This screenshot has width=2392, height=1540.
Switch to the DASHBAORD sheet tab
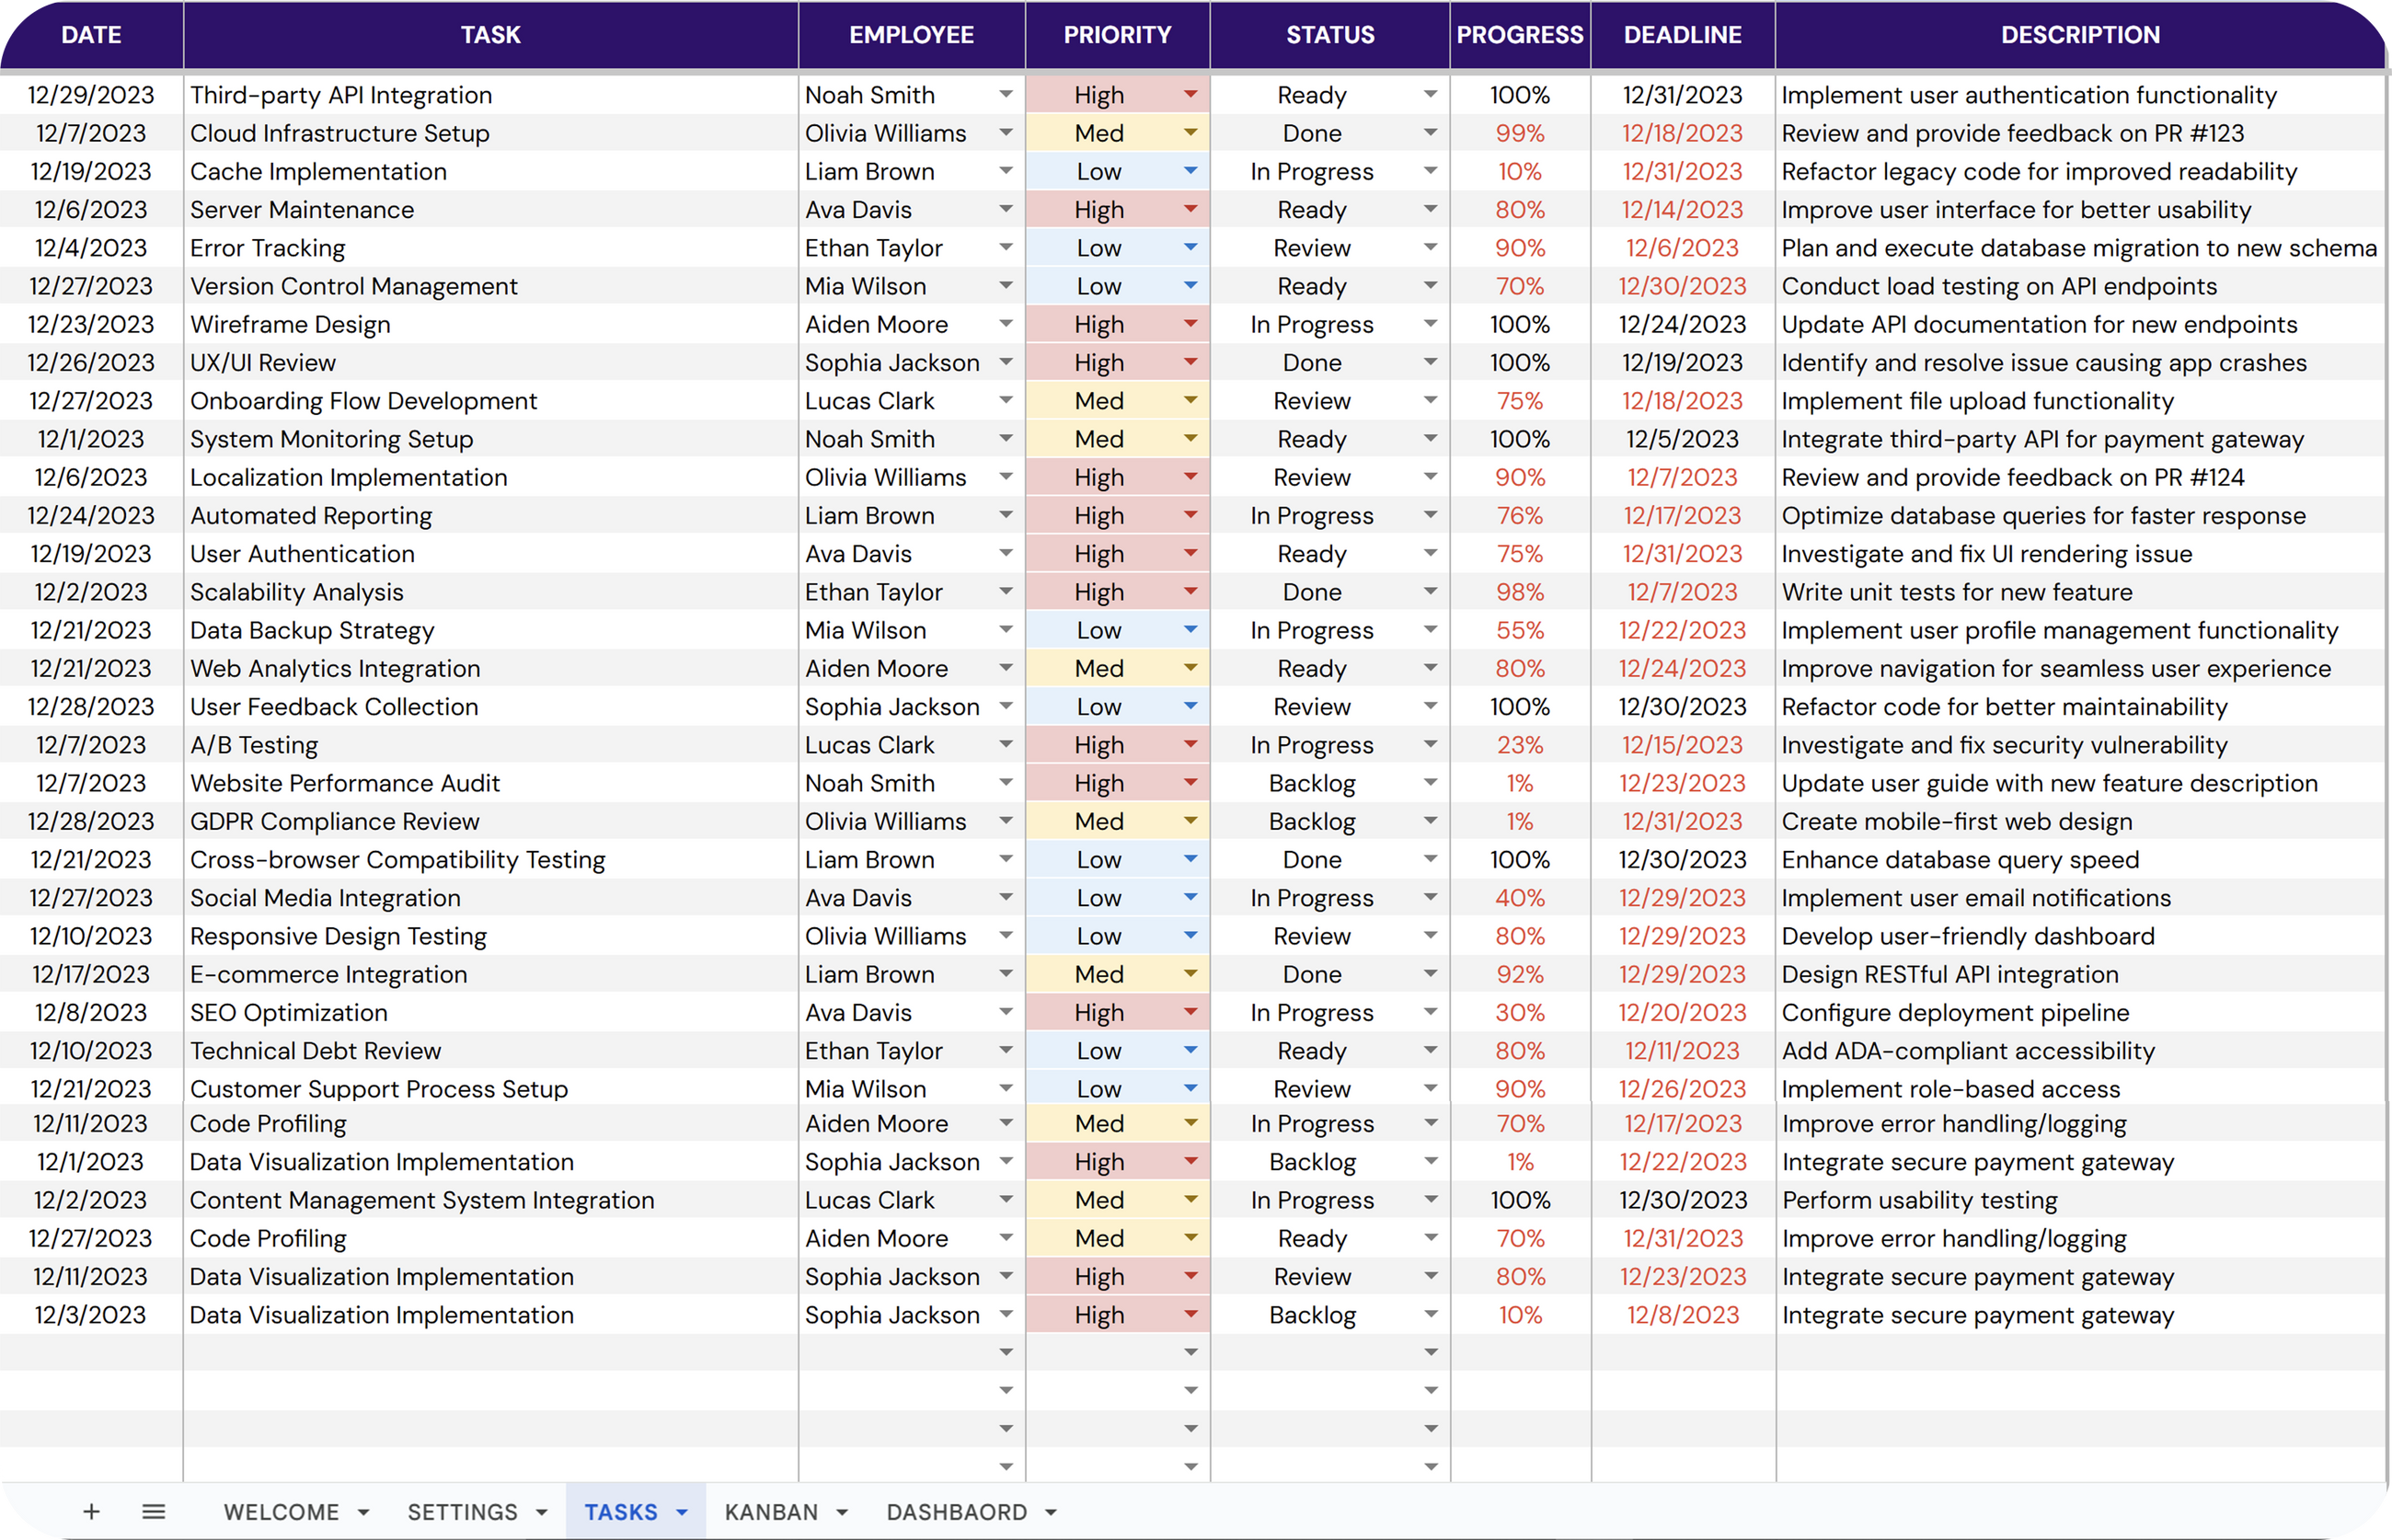pyautogui.click(x=956, y=1512)
